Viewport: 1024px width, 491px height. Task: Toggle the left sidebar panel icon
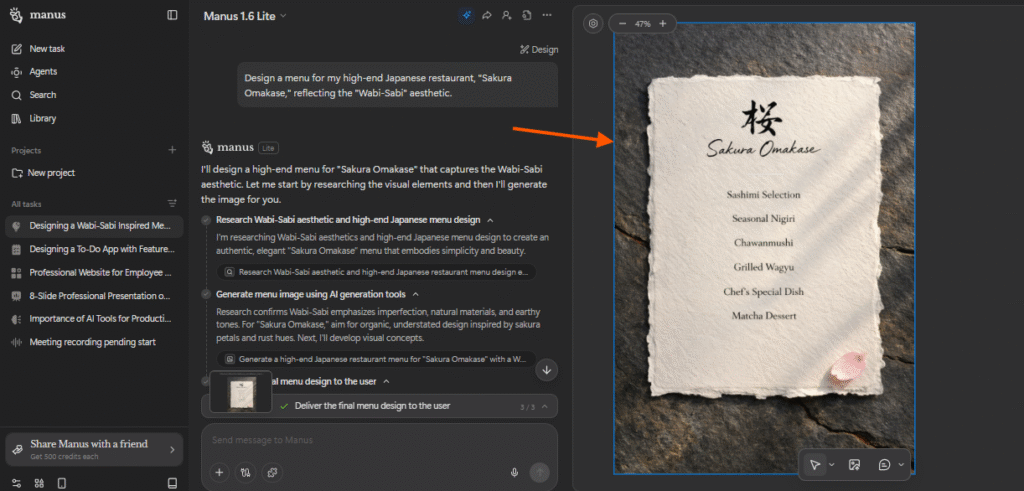(x=172, y=15)
